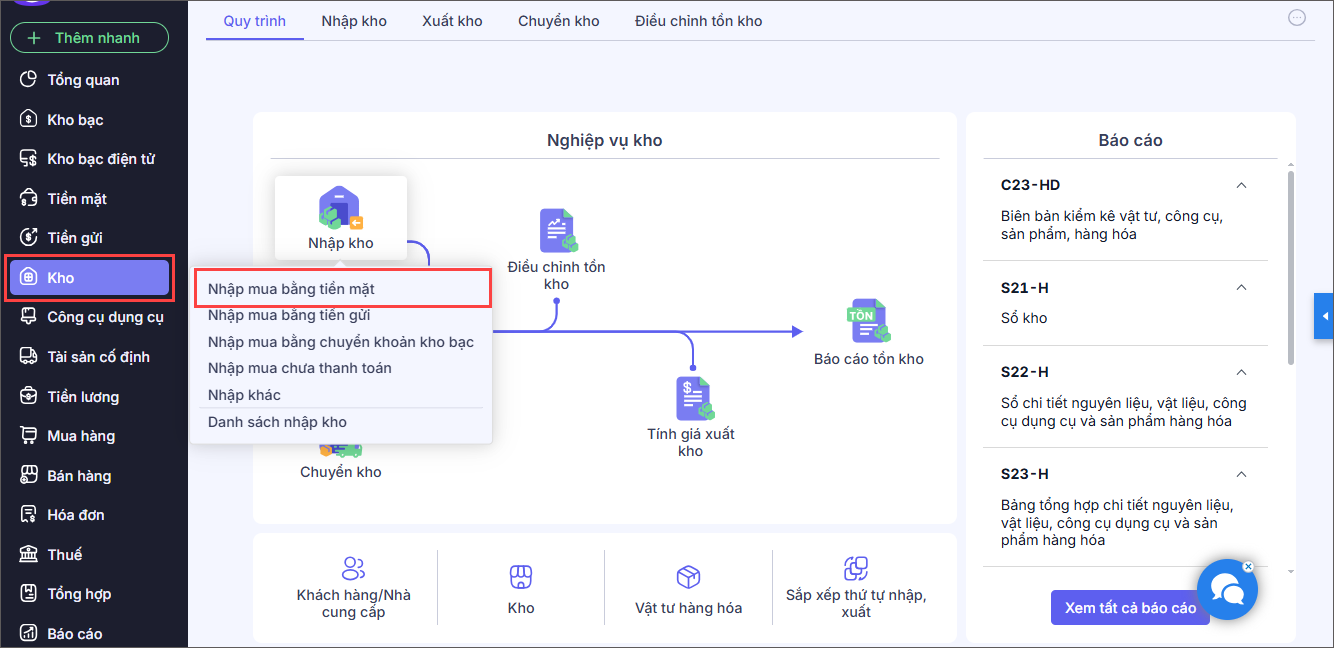
Task: Click the Khách hàng/Nhà cung cấp icon
Action: point(354,569)
